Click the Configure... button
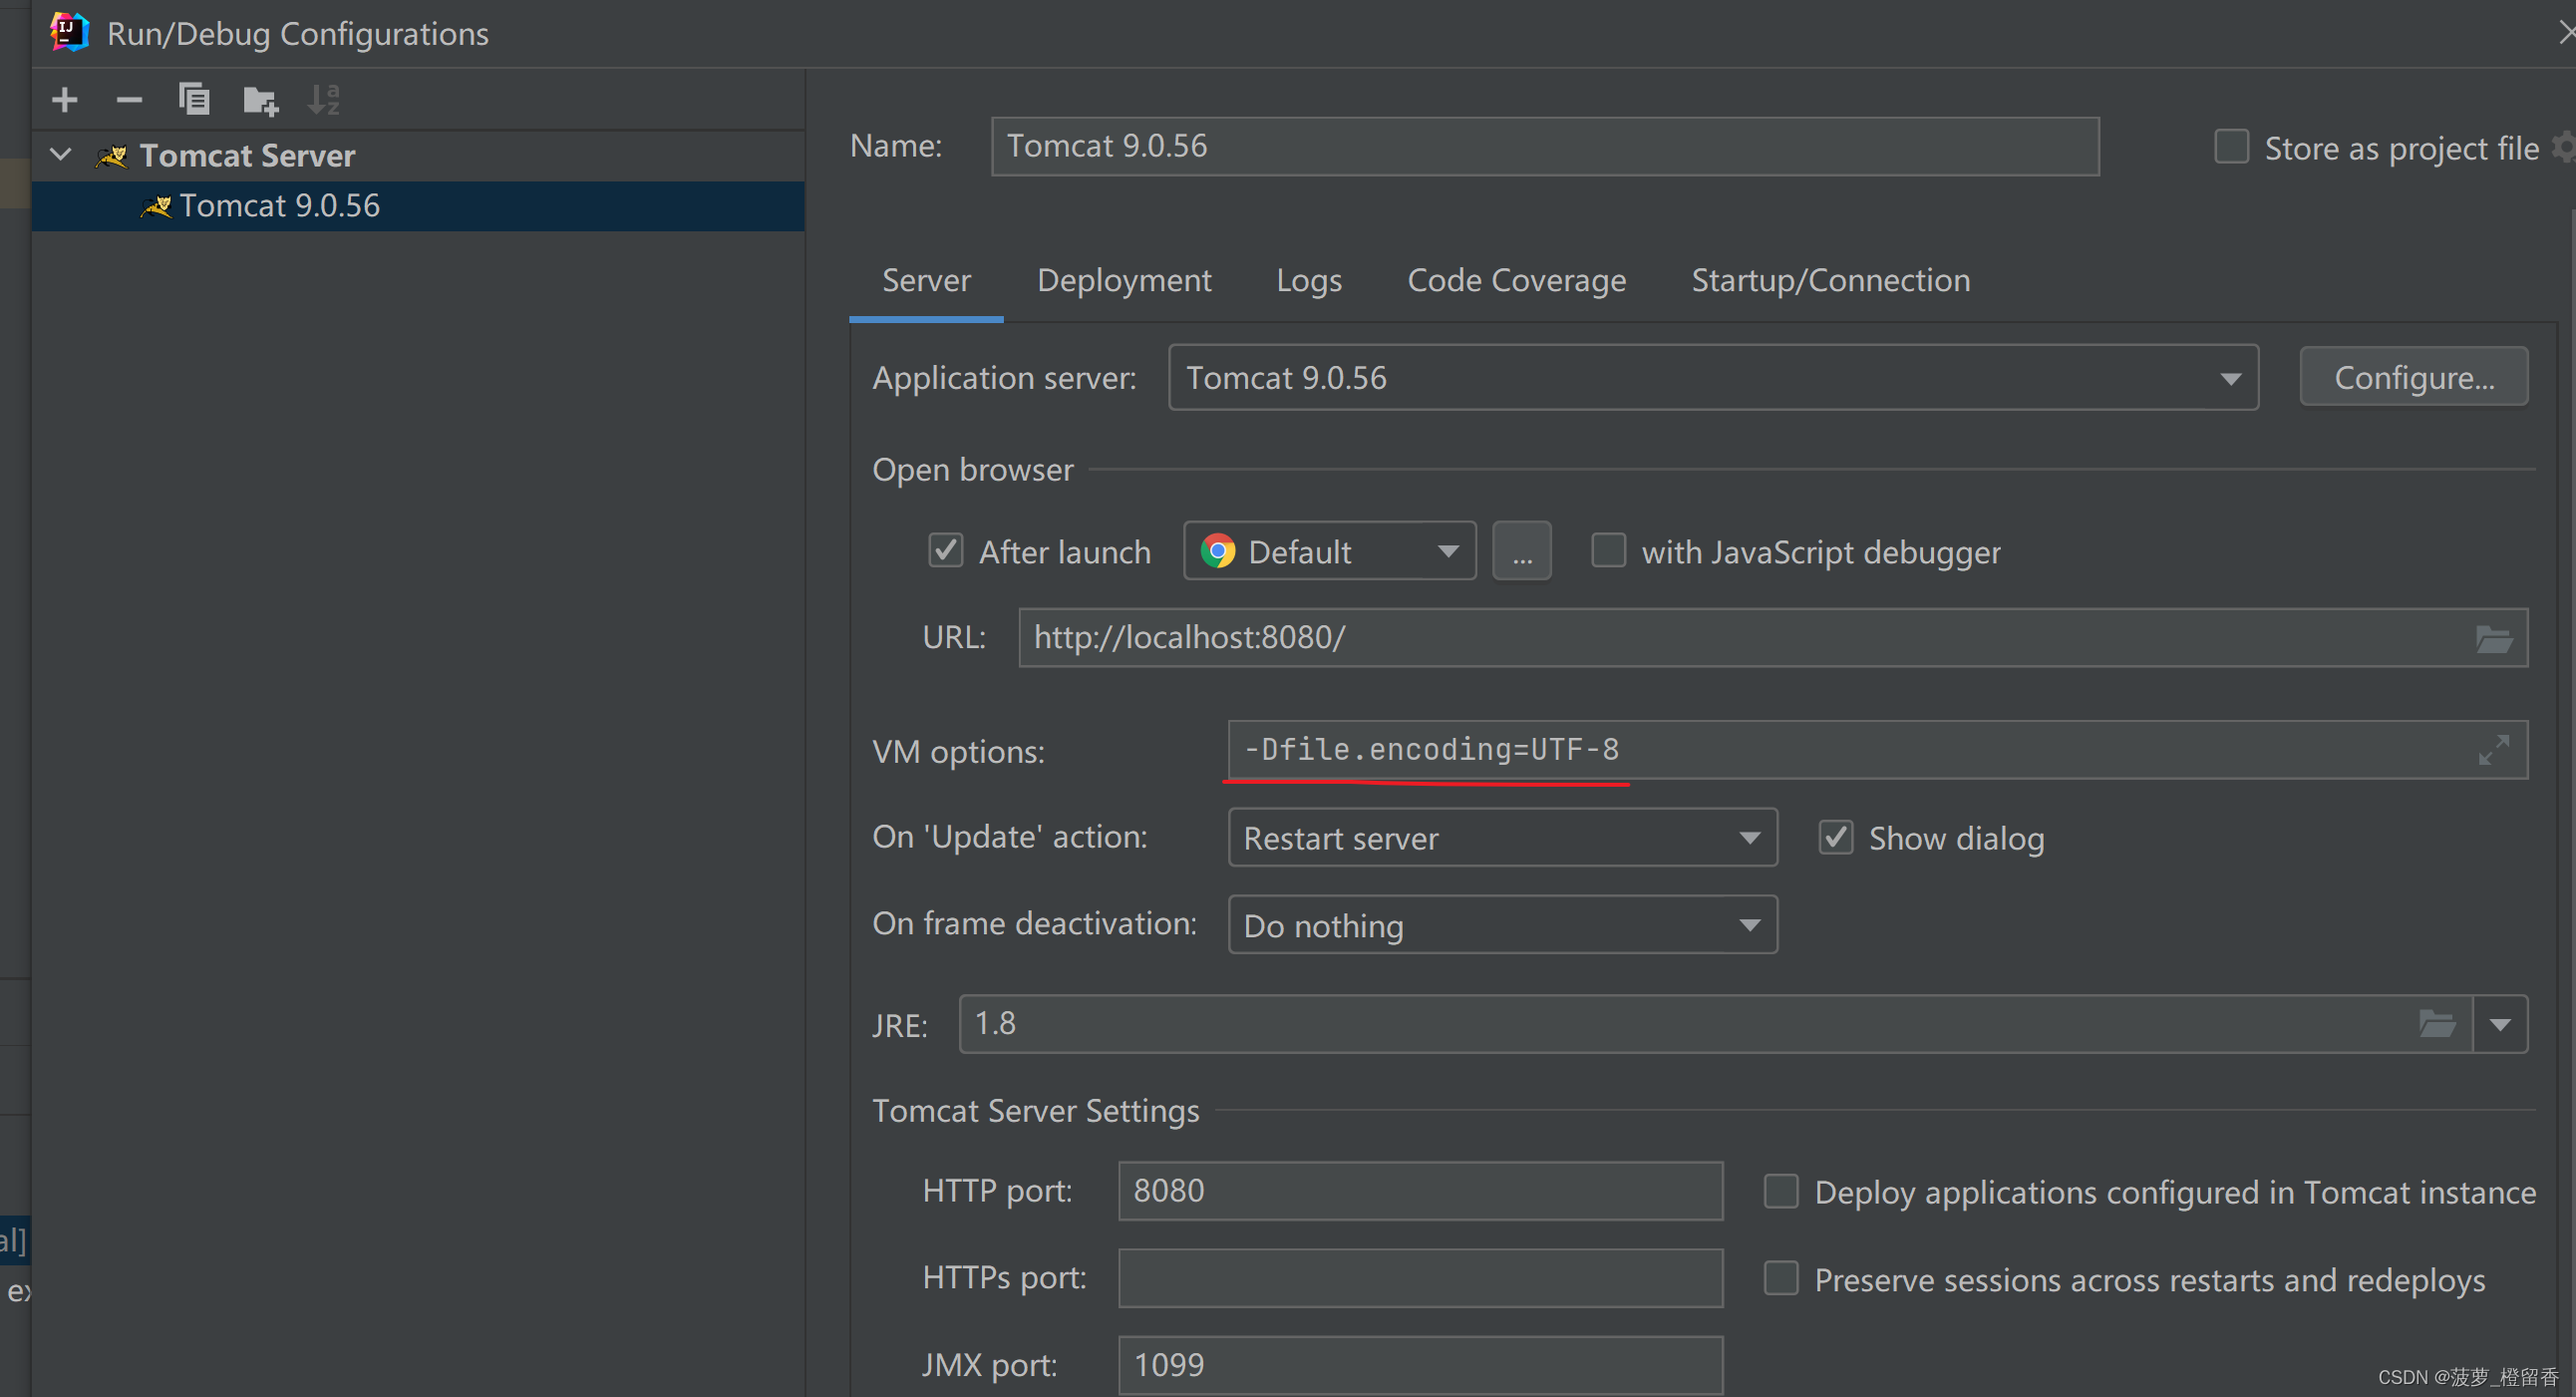Image resolution: width=2576 pixels, height=1397 pixels. pyautogui.click(x=2413, y=377)
